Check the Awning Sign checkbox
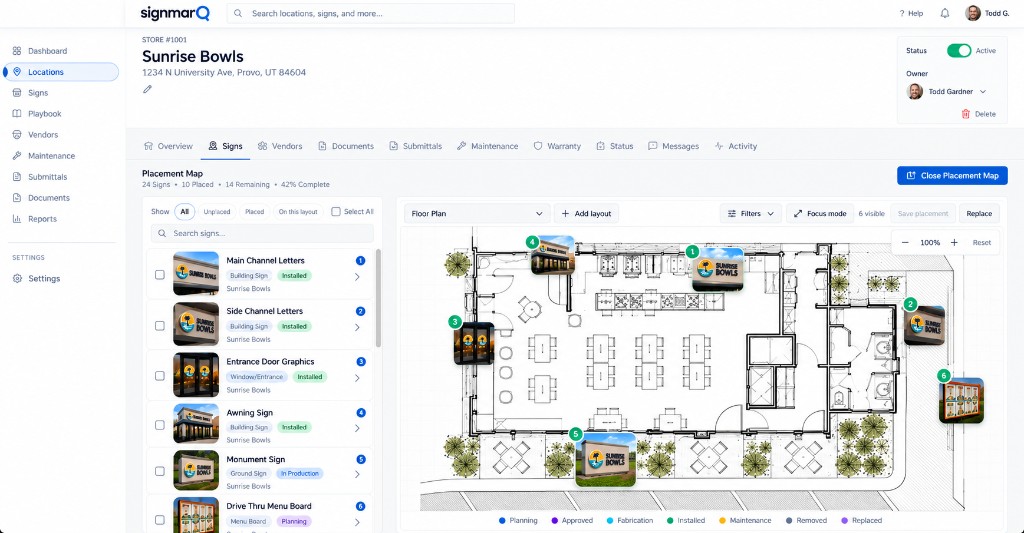1024x533 pixels. [159, 425]
